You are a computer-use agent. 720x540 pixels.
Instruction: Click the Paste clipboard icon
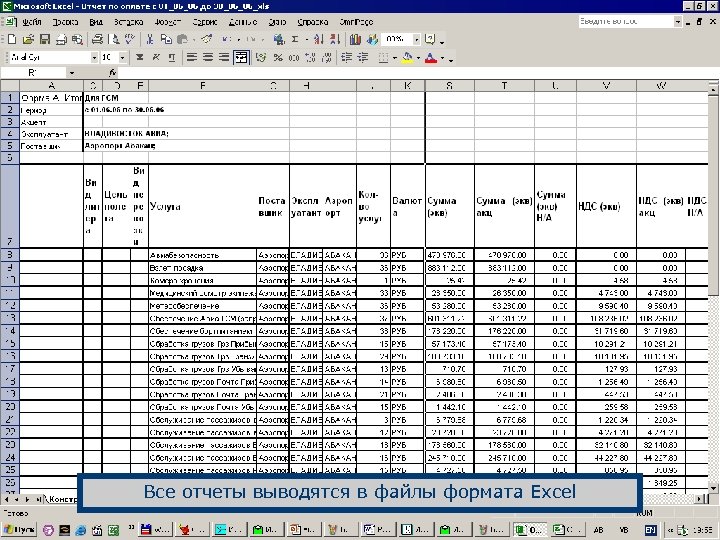coord(182,39)
